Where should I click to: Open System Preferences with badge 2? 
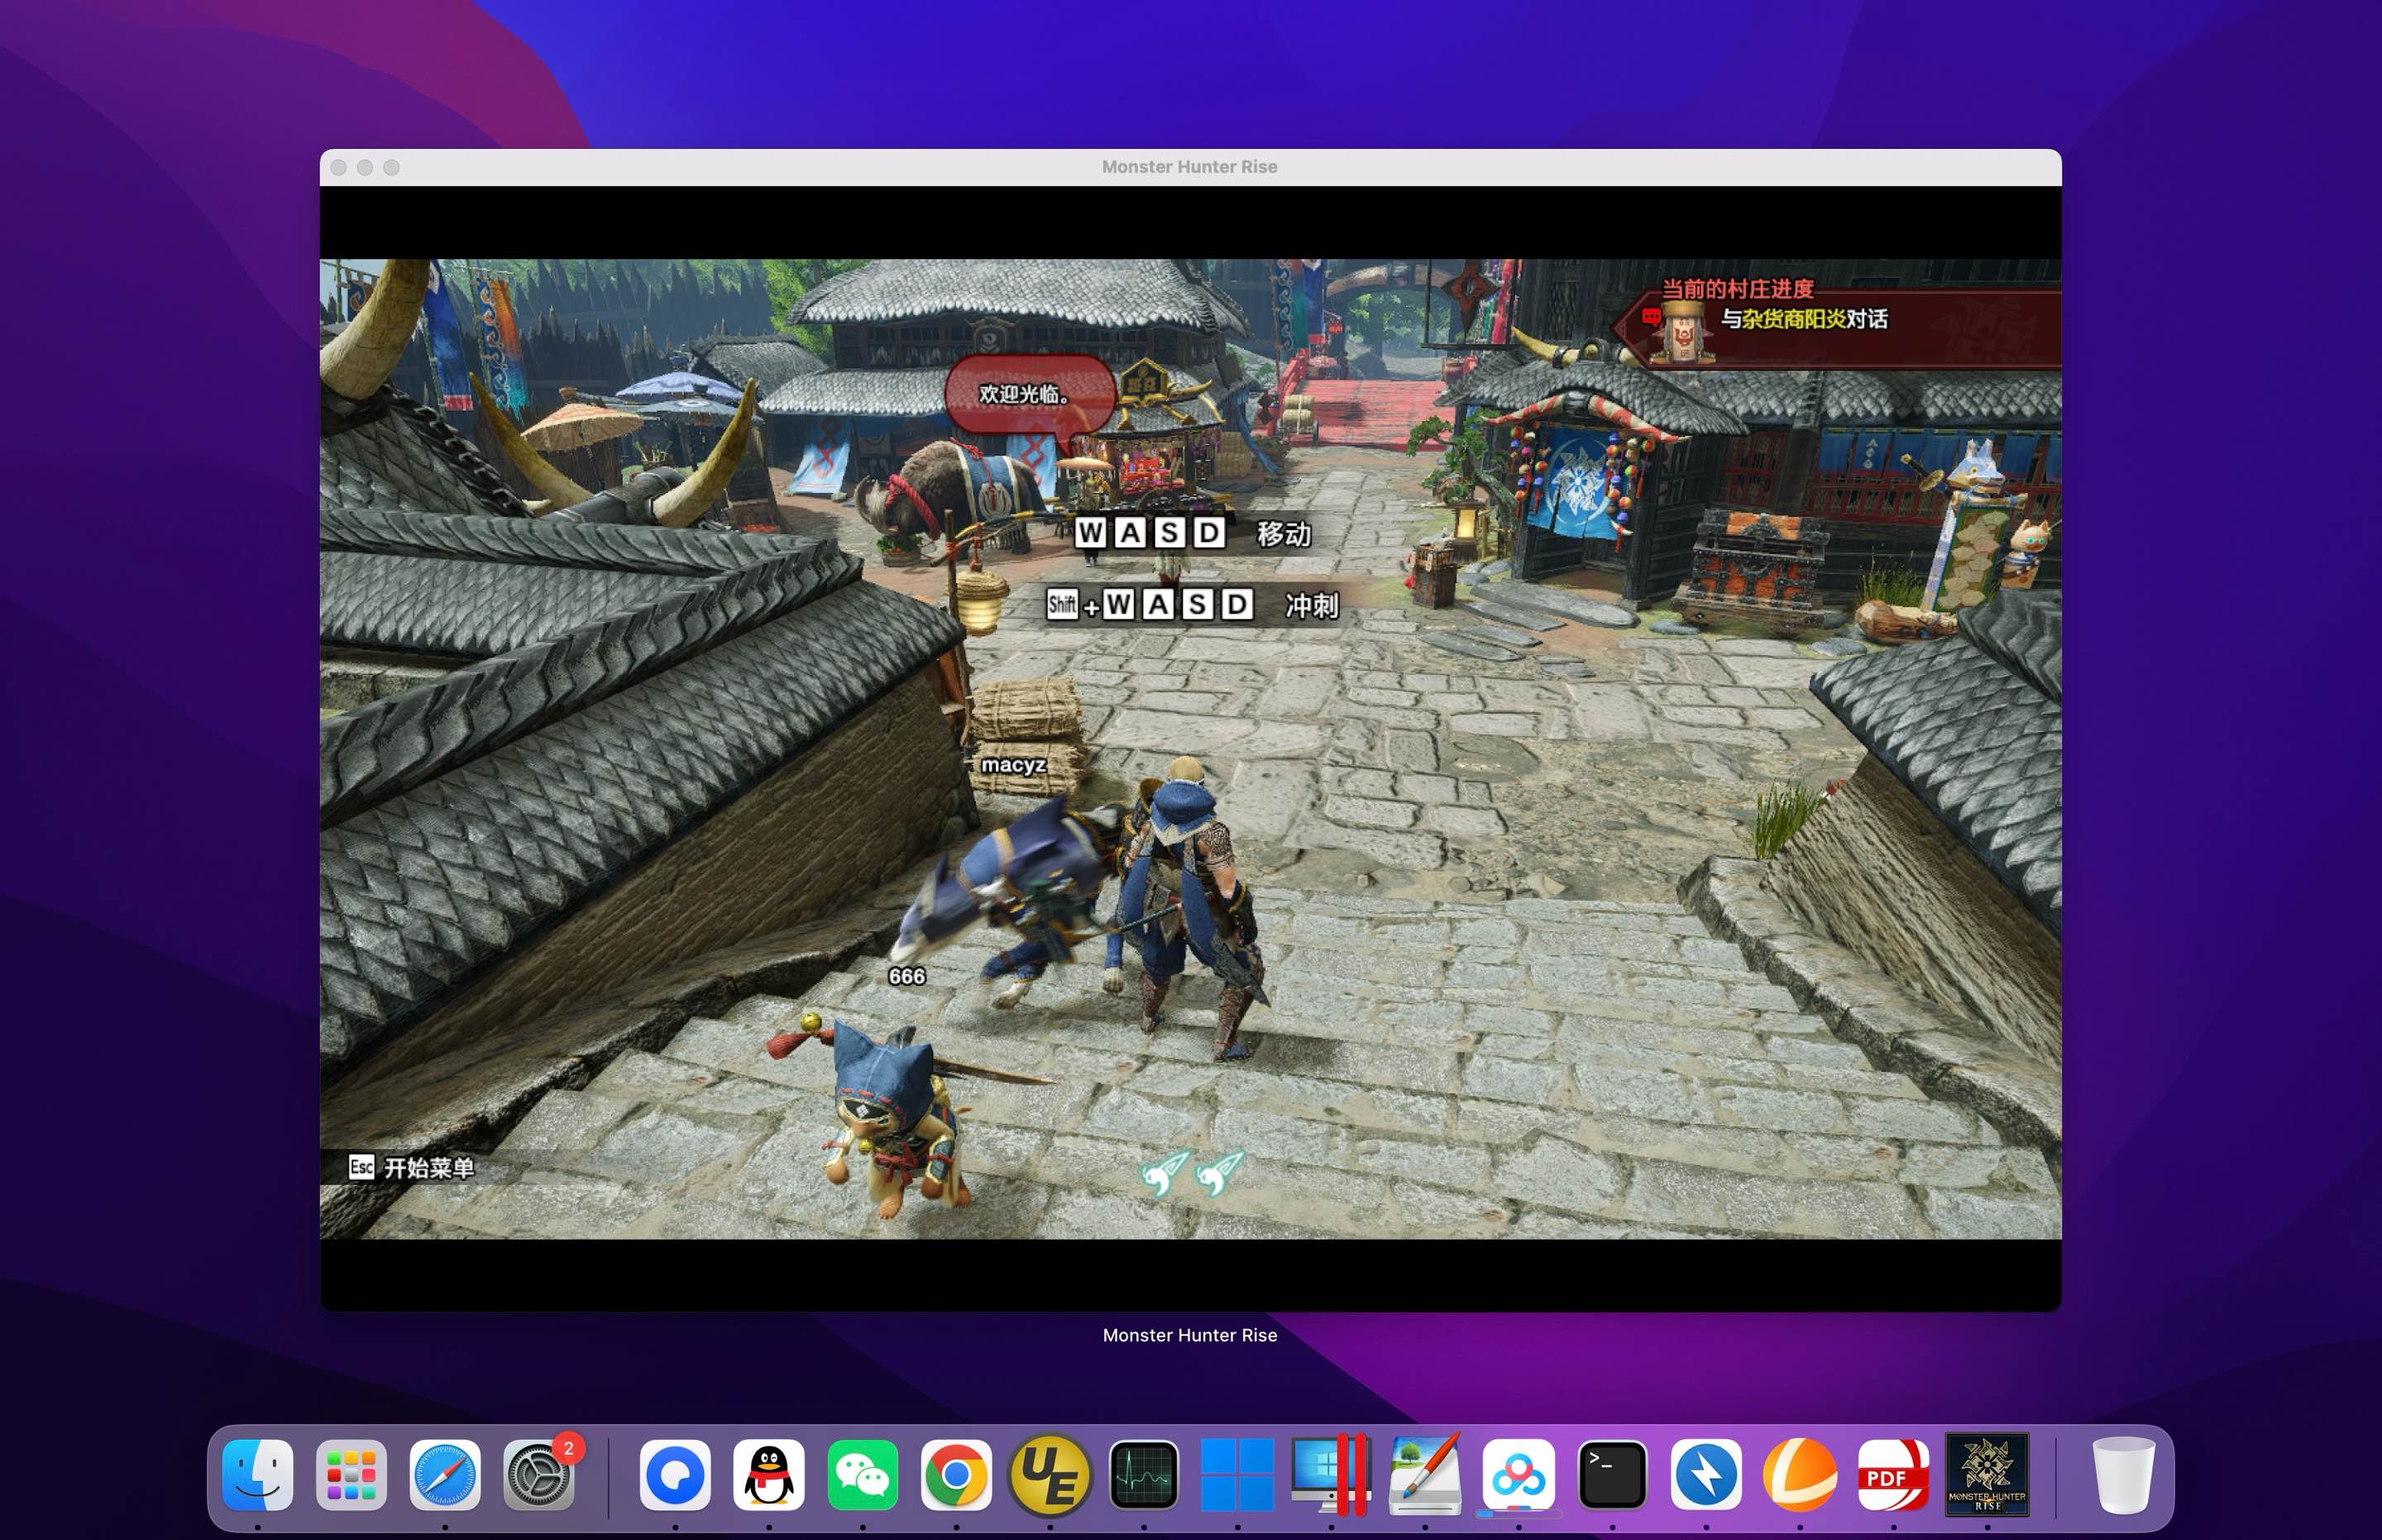539,1475
